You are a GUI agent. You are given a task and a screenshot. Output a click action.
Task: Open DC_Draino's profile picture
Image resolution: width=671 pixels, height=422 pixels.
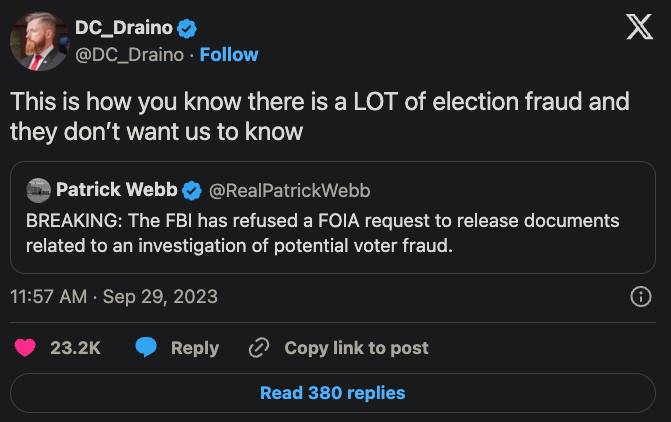pos(39,41)
